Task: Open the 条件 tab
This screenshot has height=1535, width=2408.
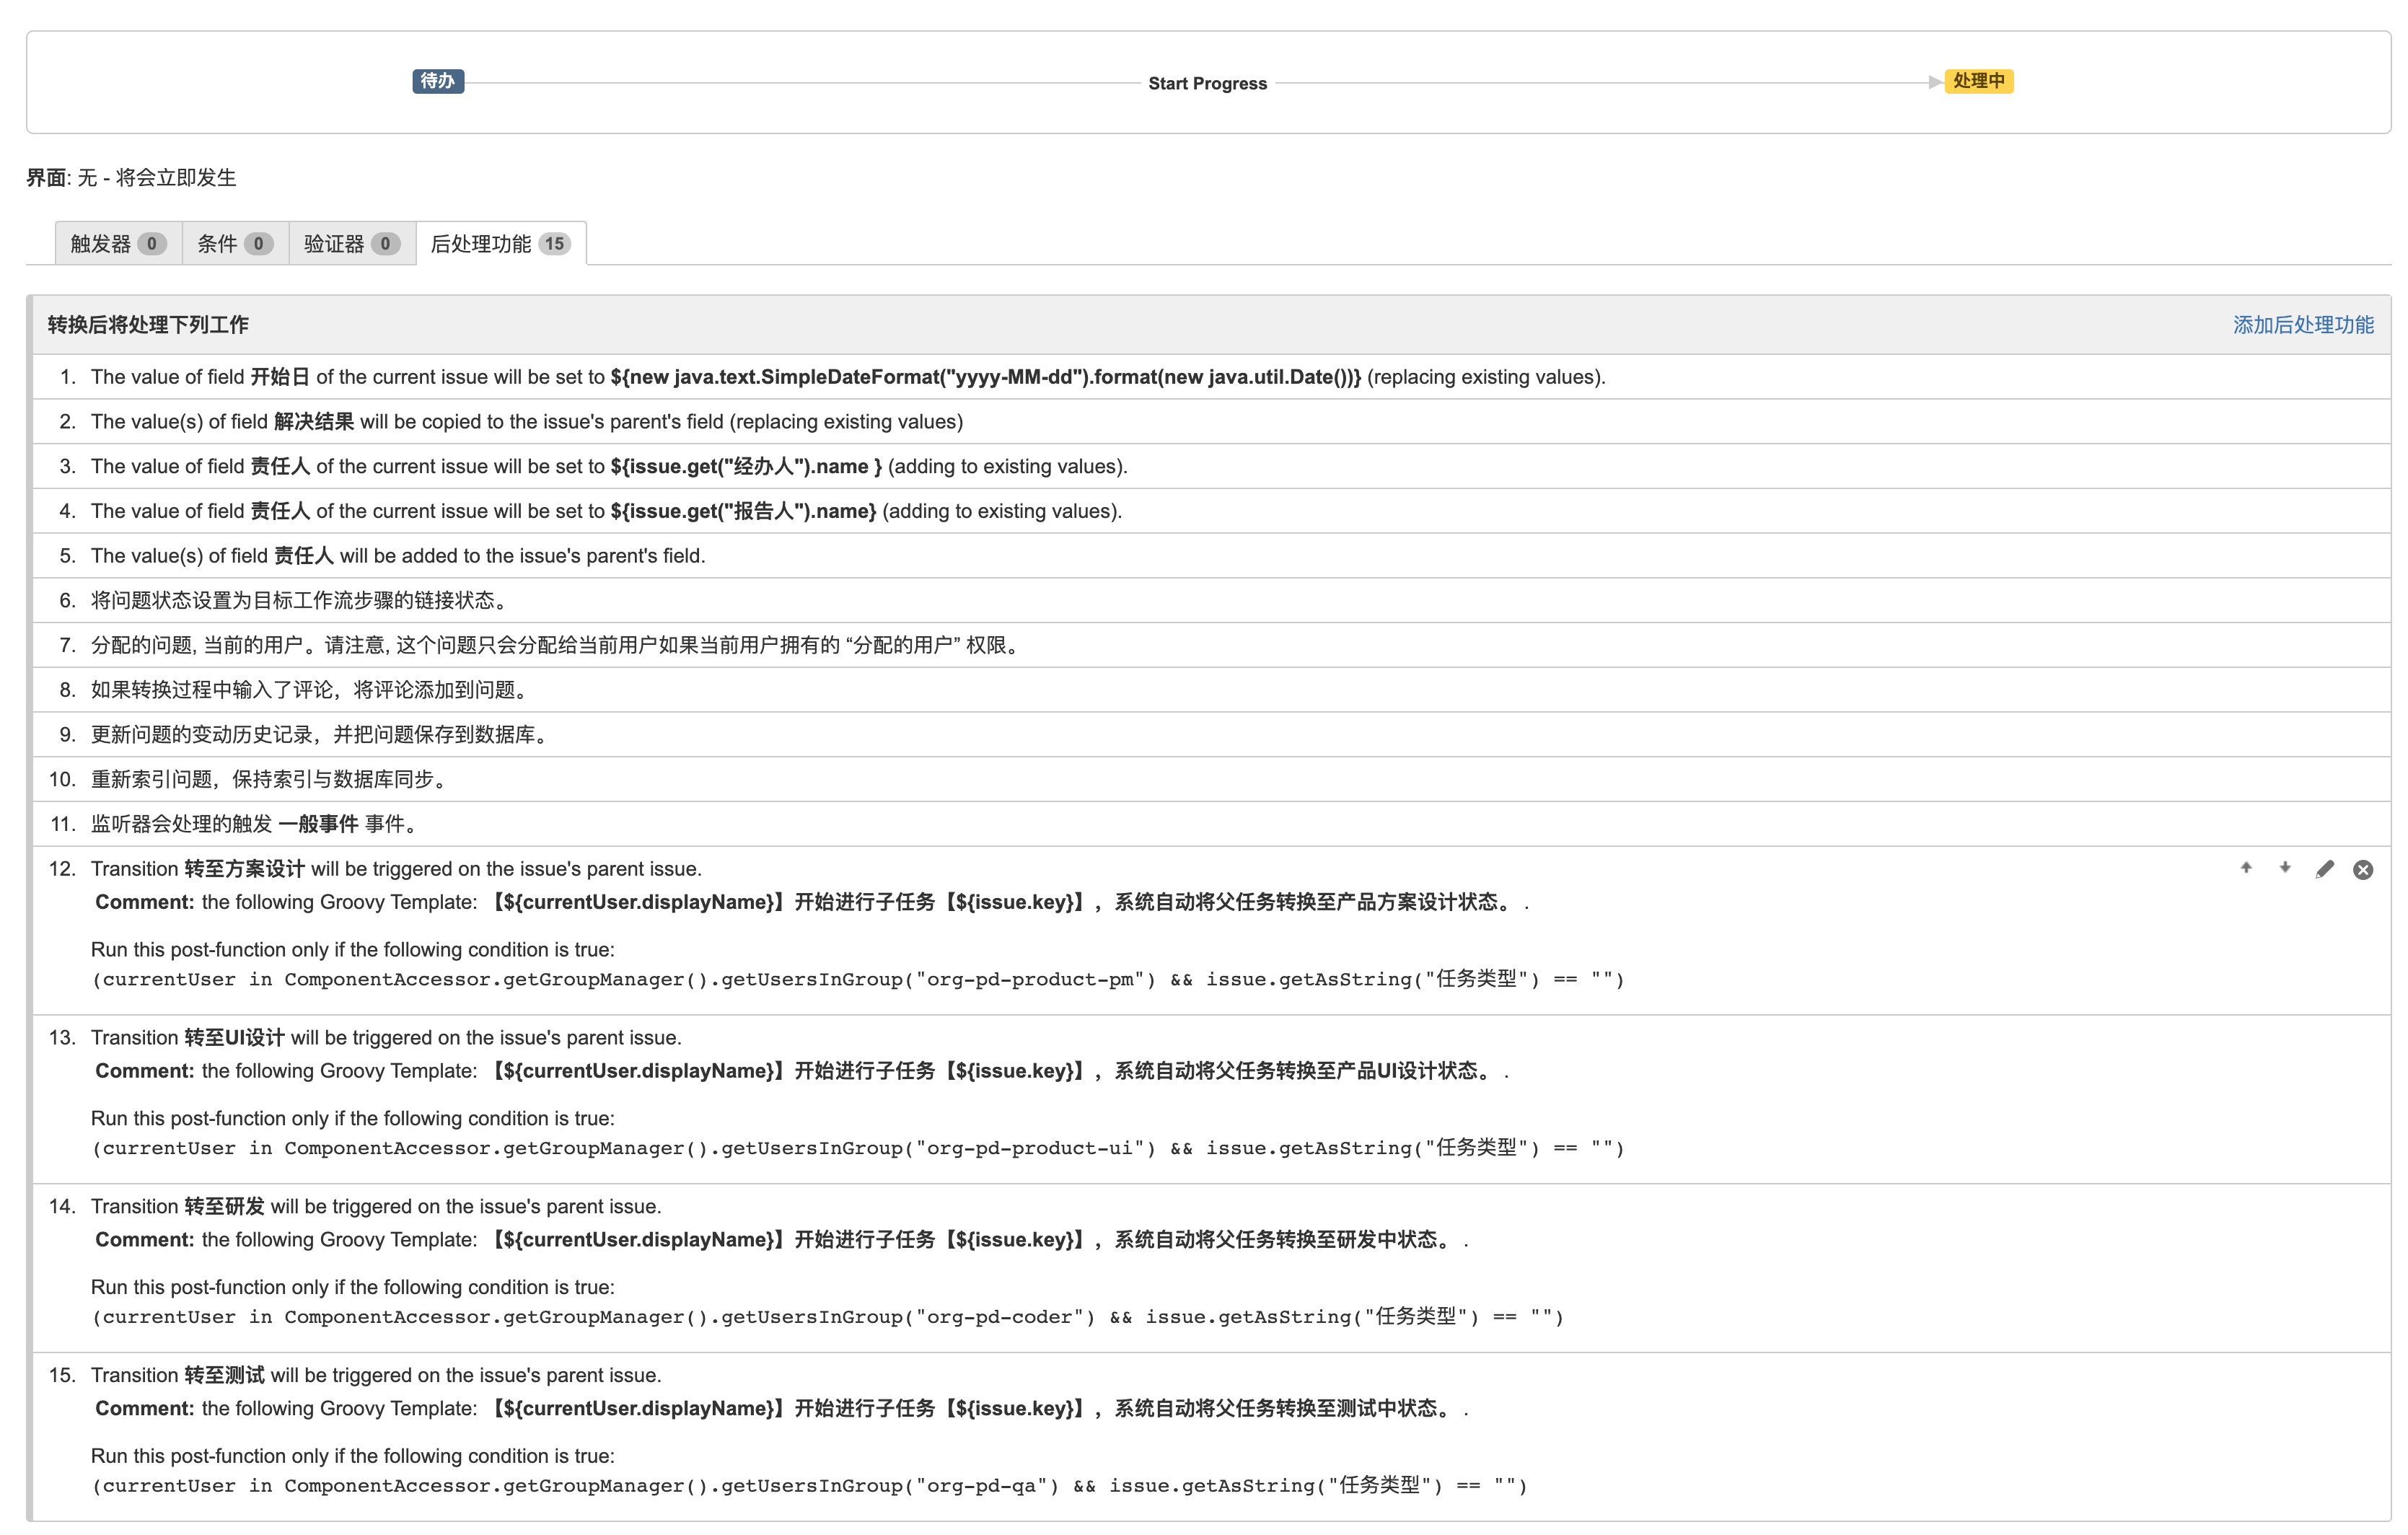Action: pyautogui.click(x=235, y=243)
